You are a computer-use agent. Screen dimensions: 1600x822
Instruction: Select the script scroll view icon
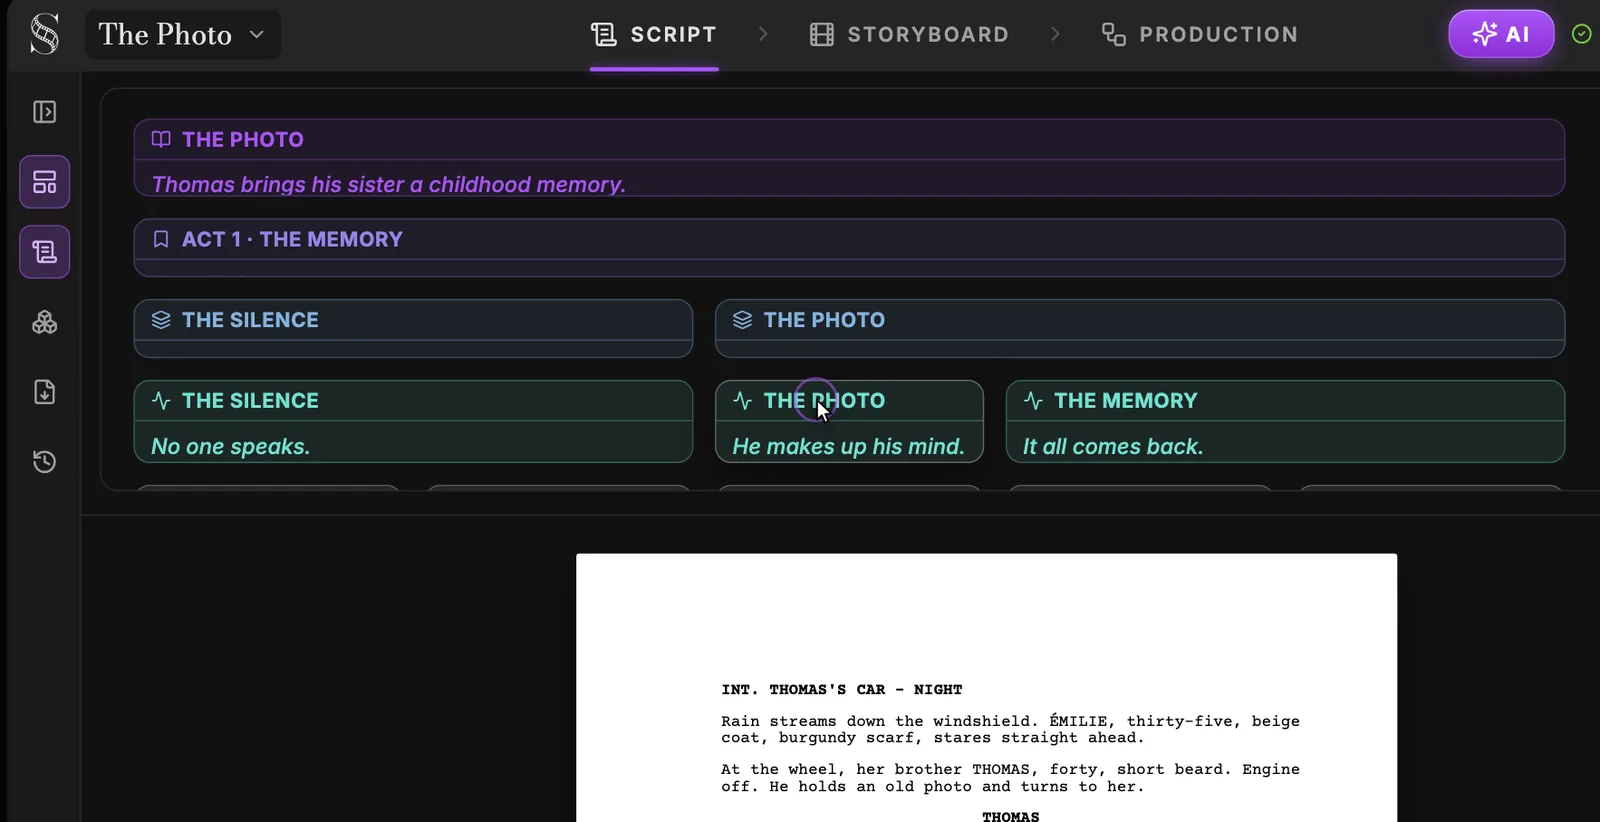coord(44,252)
